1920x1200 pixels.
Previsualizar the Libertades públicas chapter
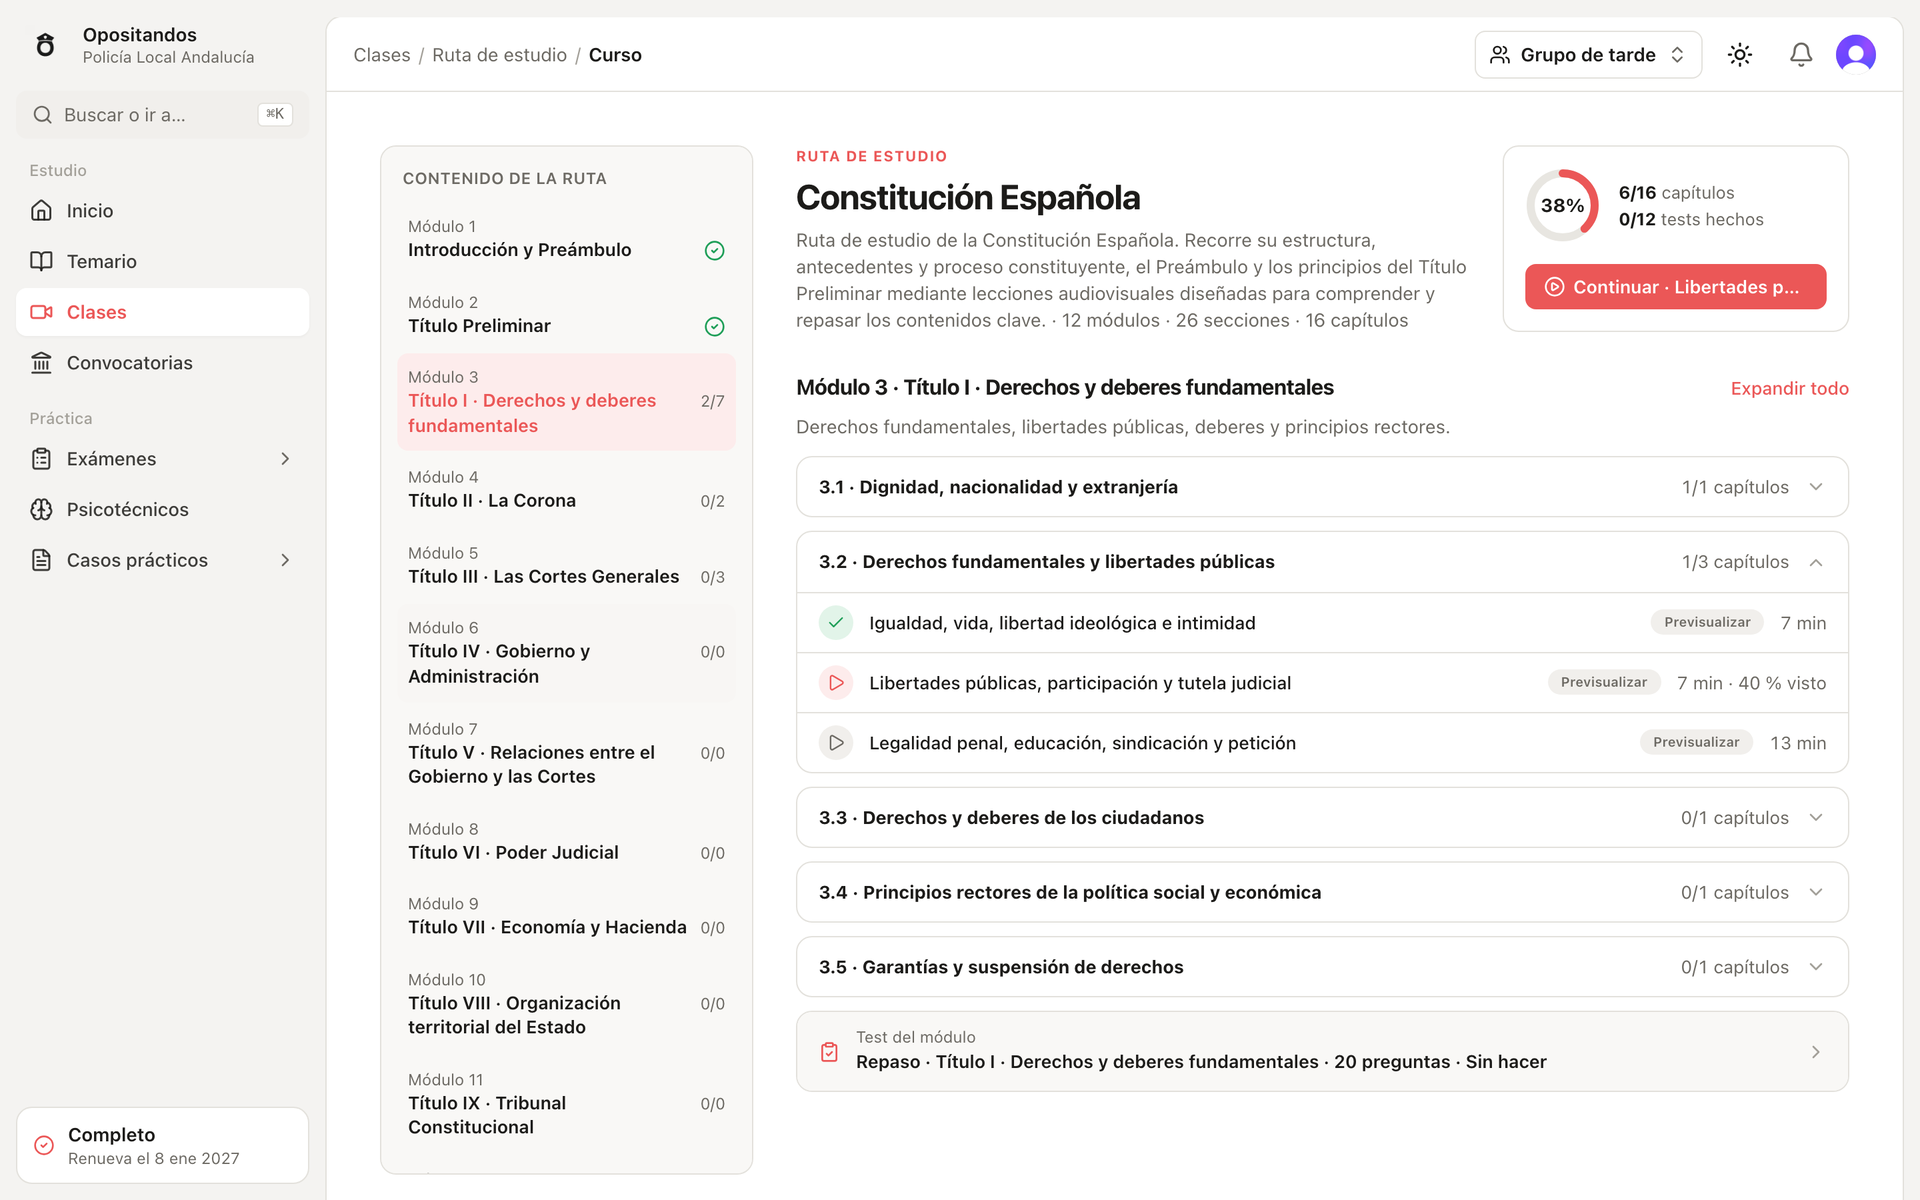[1604, 682]
